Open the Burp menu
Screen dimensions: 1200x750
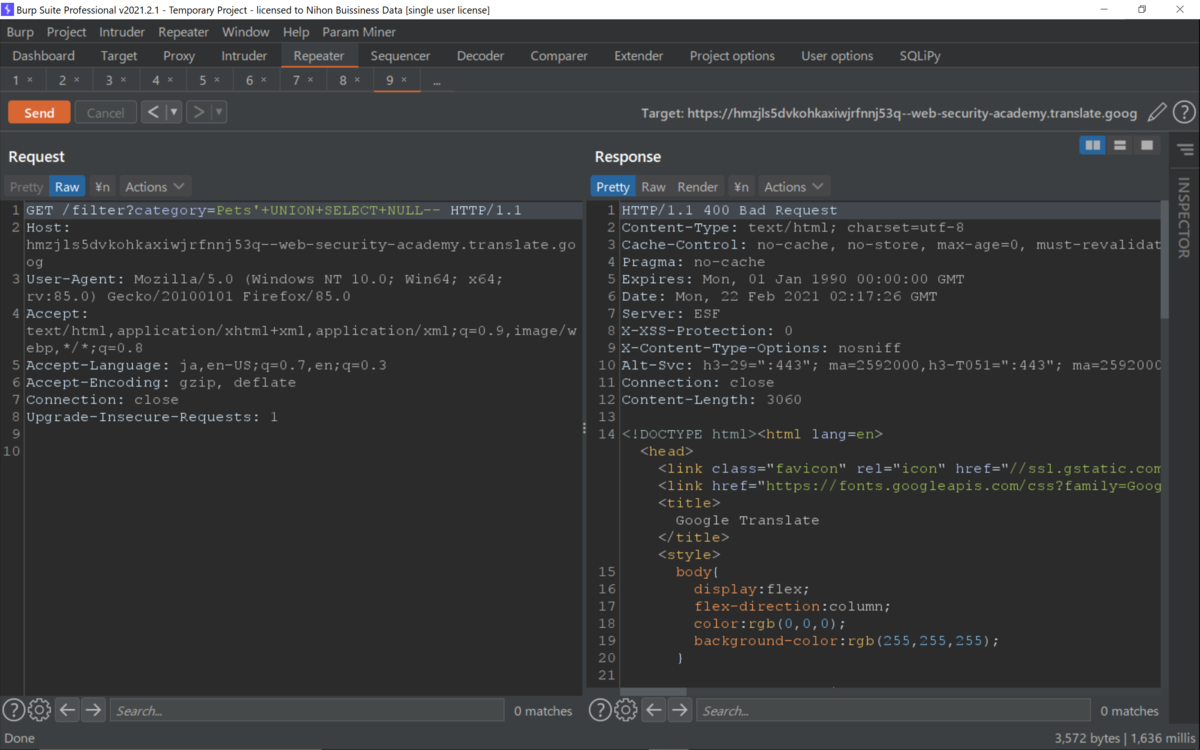pyautogui.click(x=20, y=32)
